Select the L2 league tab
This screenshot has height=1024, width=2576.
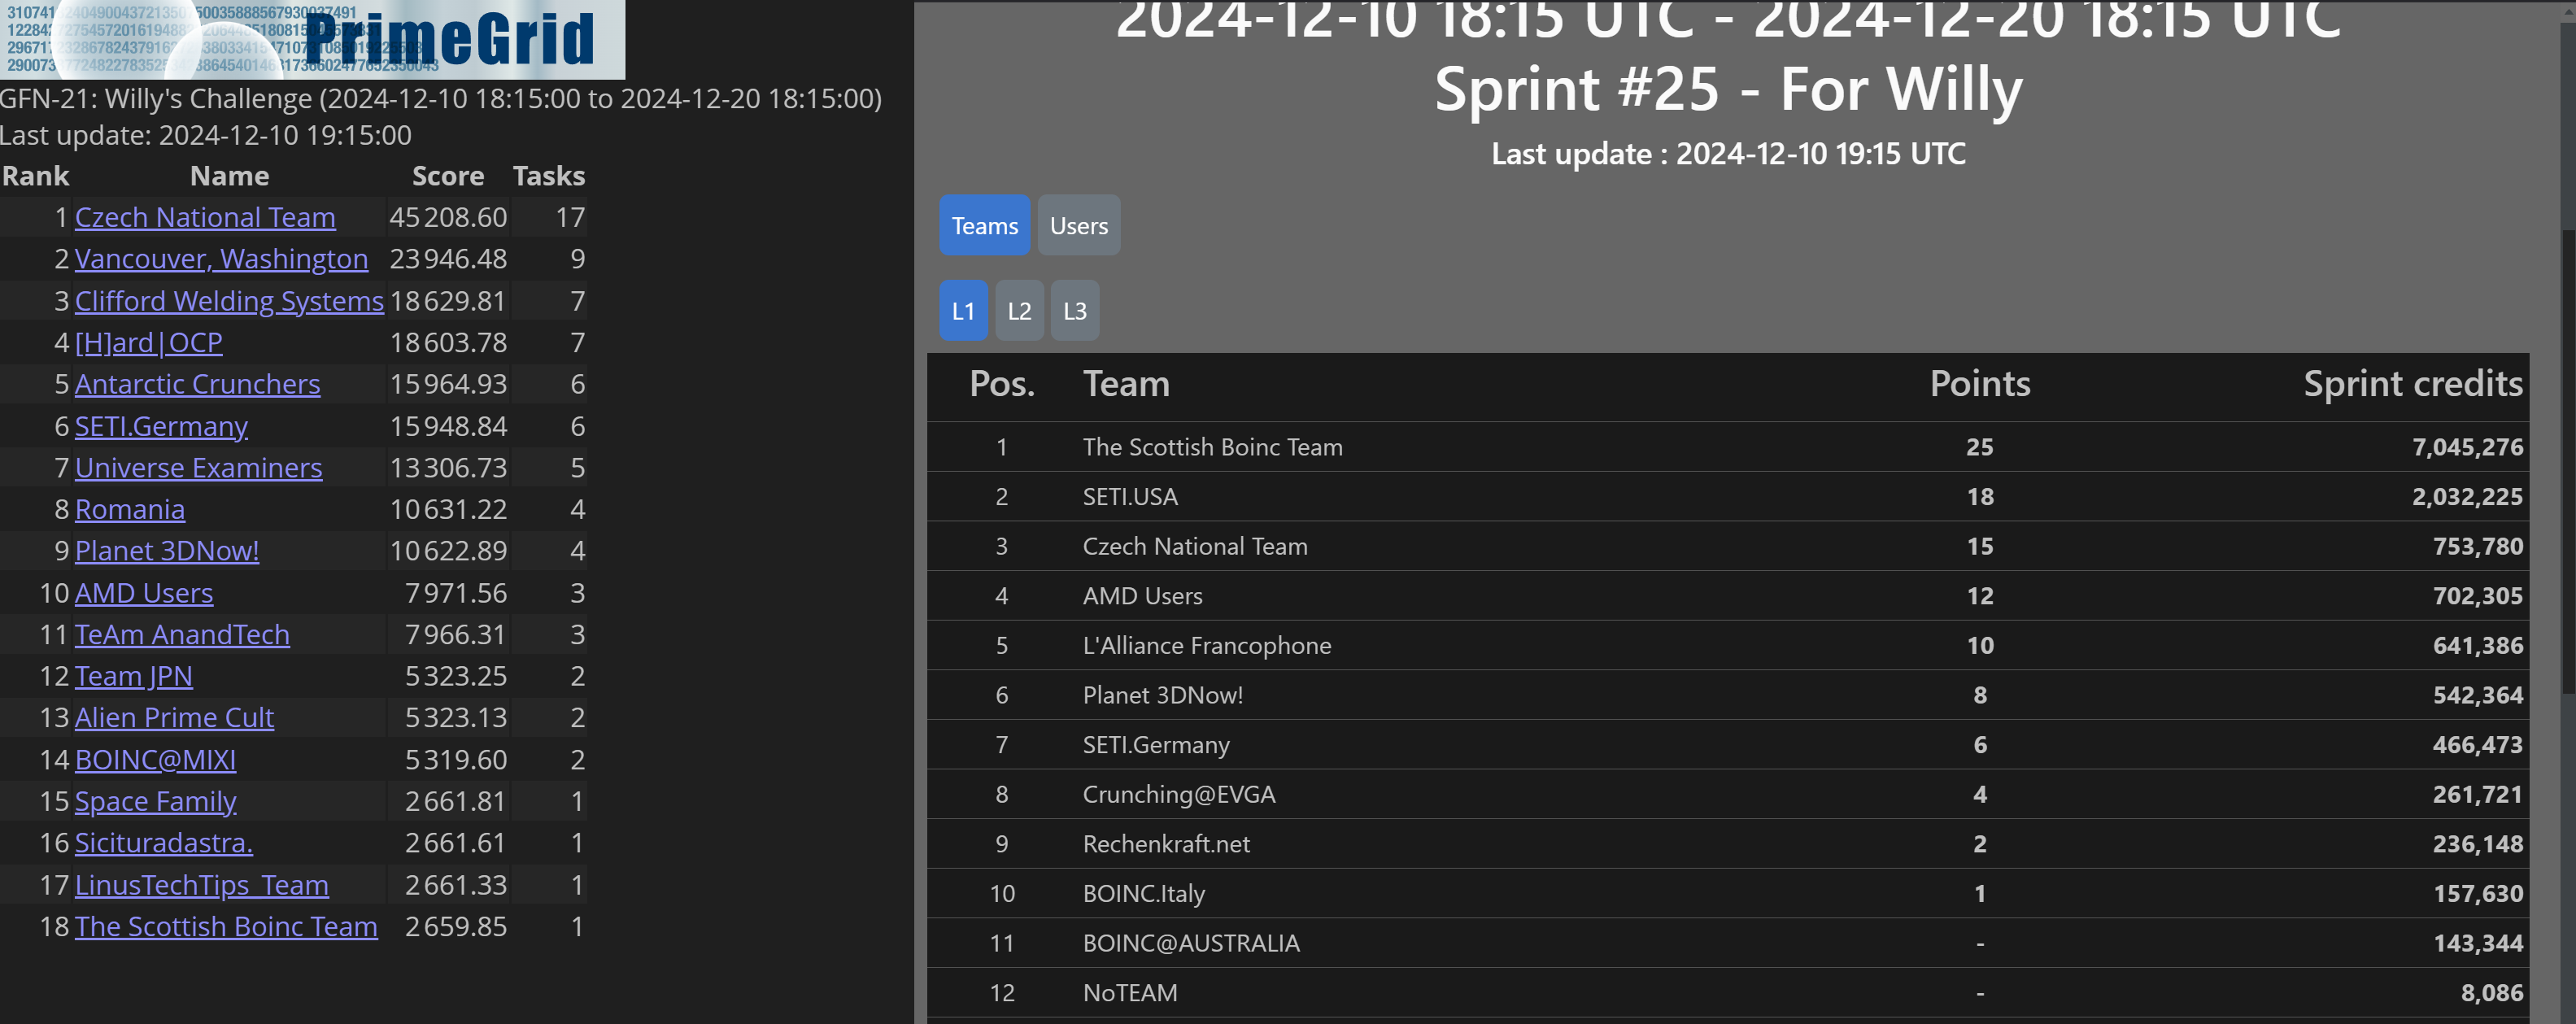click(x=1019, y=311)
